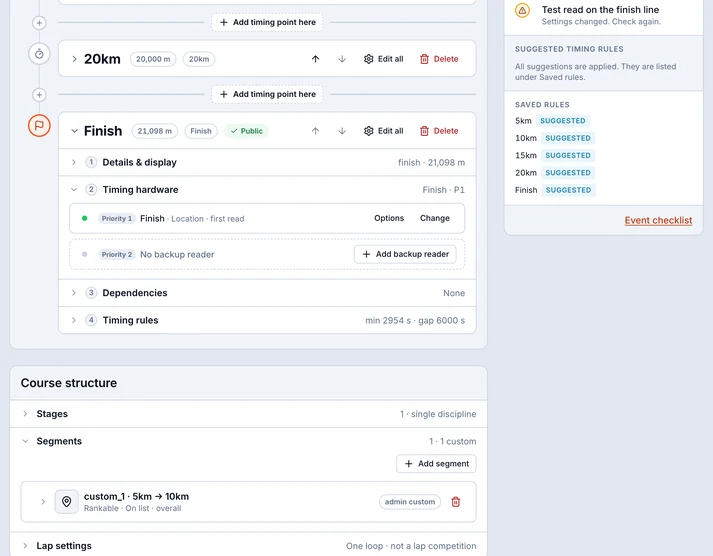Move 20km timing point down
Viewport: 713px width, 556px height.
coord(342,59)
